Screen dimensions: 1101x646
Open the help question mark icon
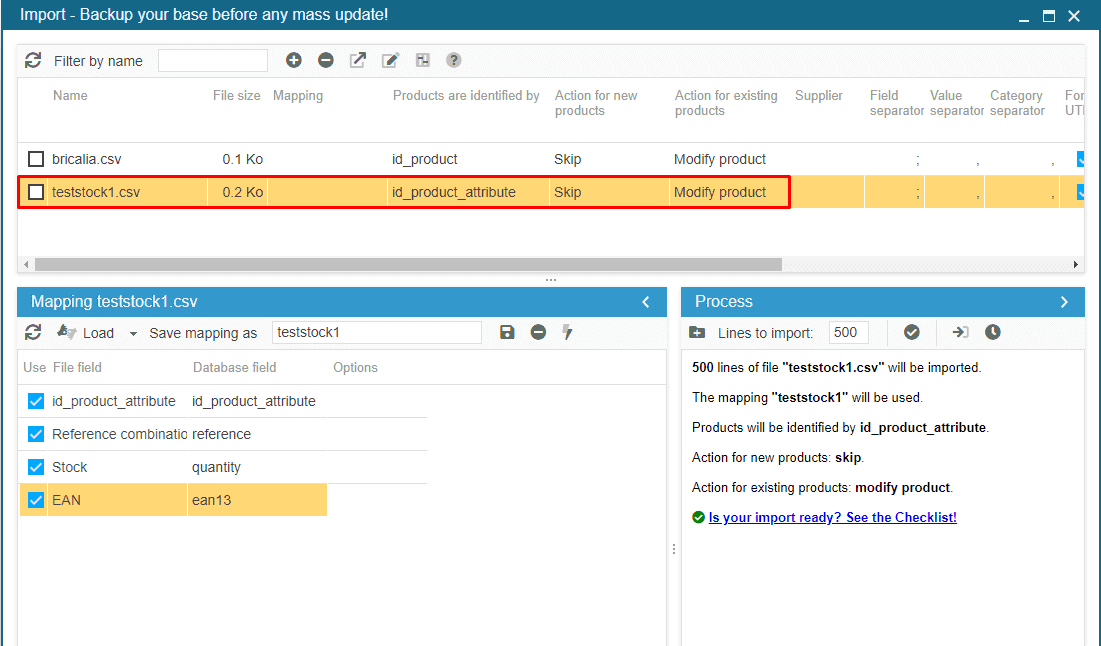[454, 60]
